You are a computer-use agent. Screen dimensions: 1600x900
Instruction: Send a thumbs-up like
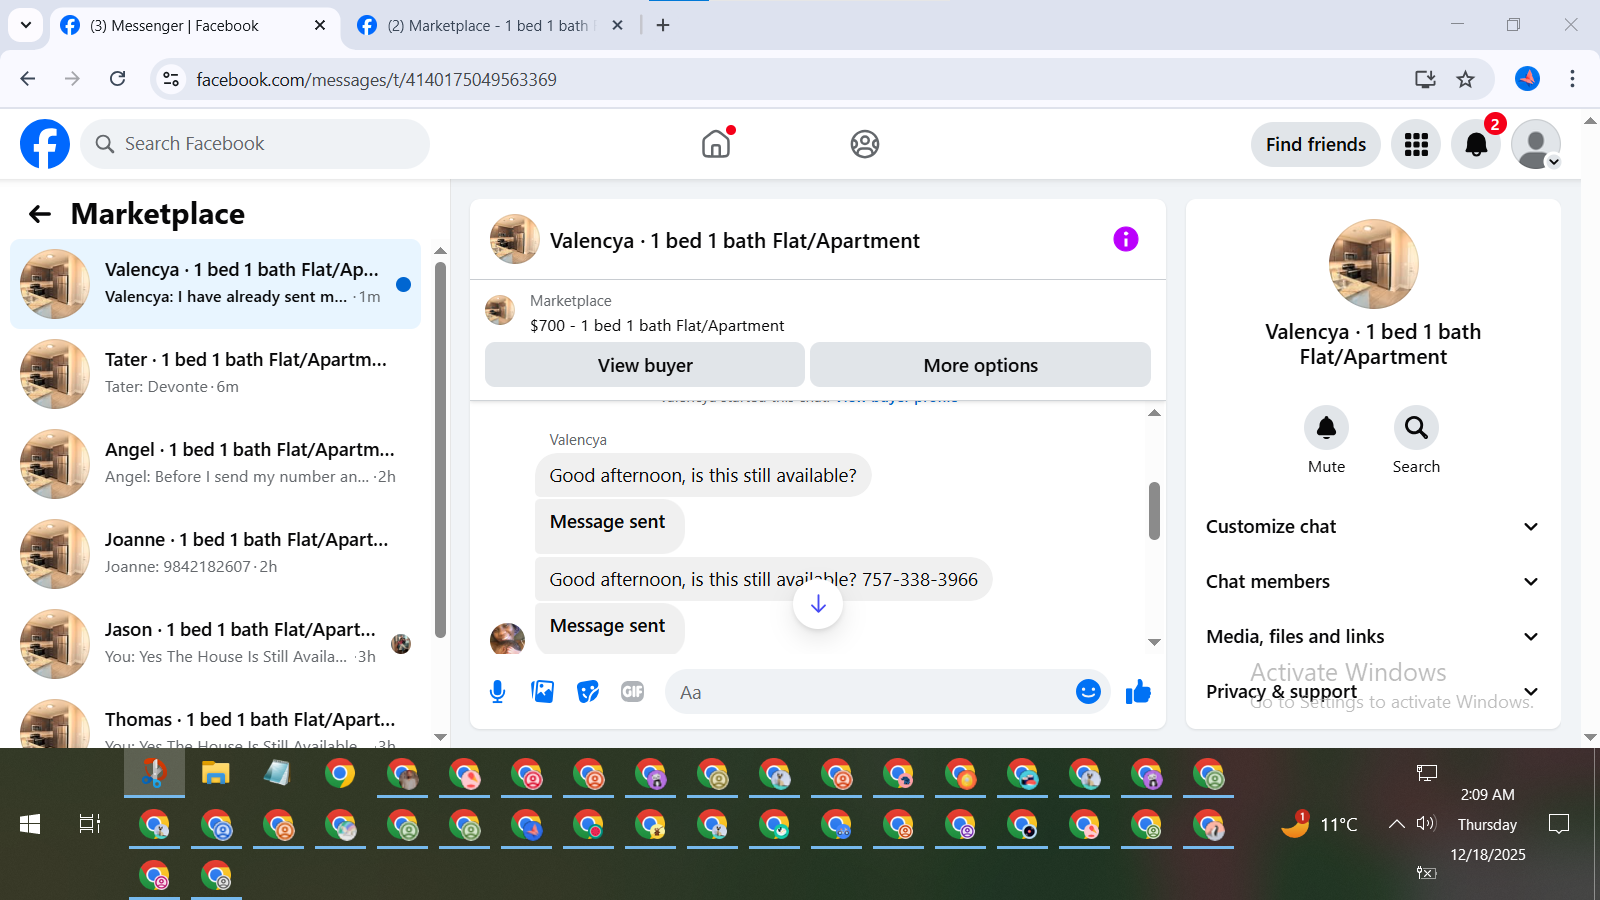1138,692
